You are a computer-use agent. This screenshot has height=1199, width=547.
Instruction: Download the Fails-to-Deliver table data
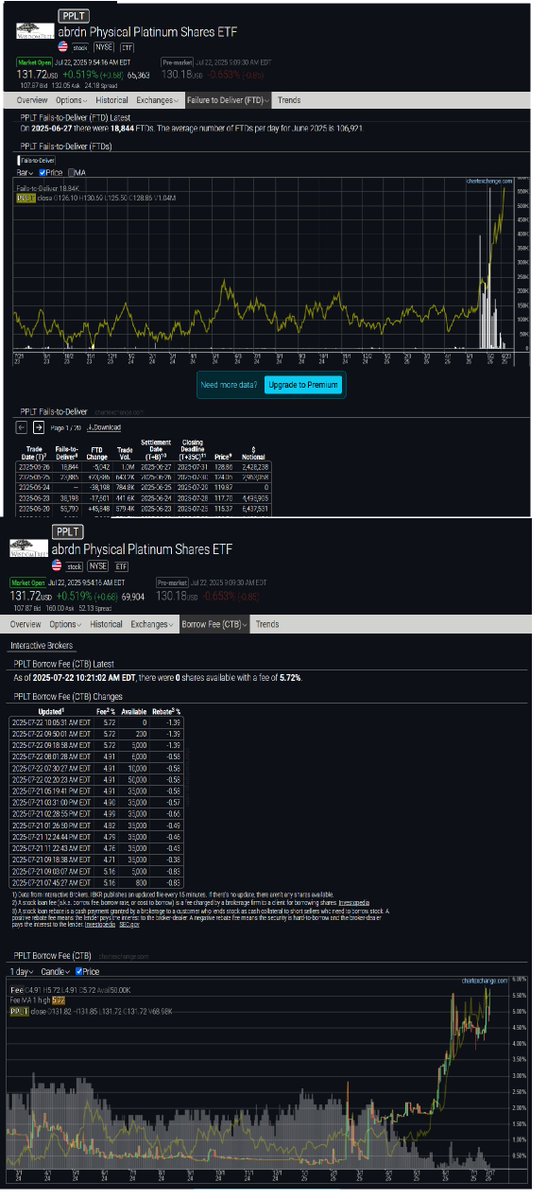tap(104, 427)
